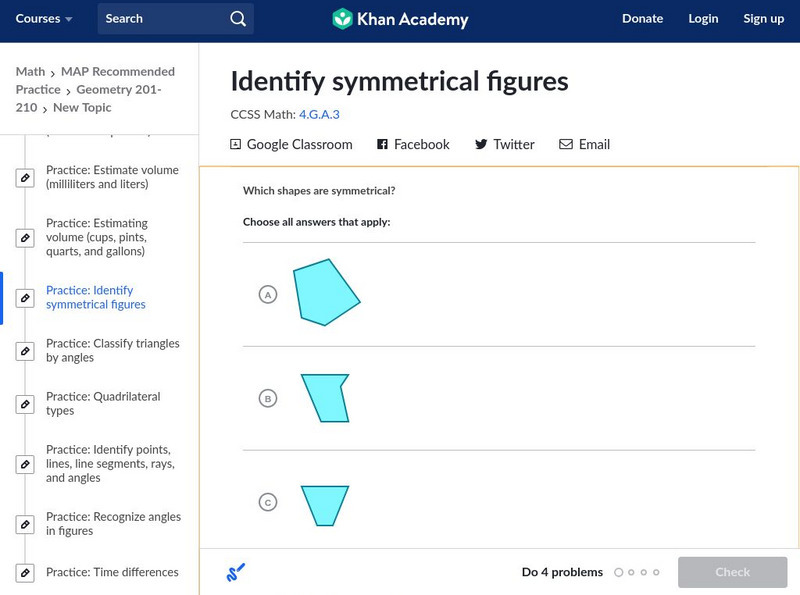Click the Check button
This screenshot has height=595, width=800.
coord(732,572)
